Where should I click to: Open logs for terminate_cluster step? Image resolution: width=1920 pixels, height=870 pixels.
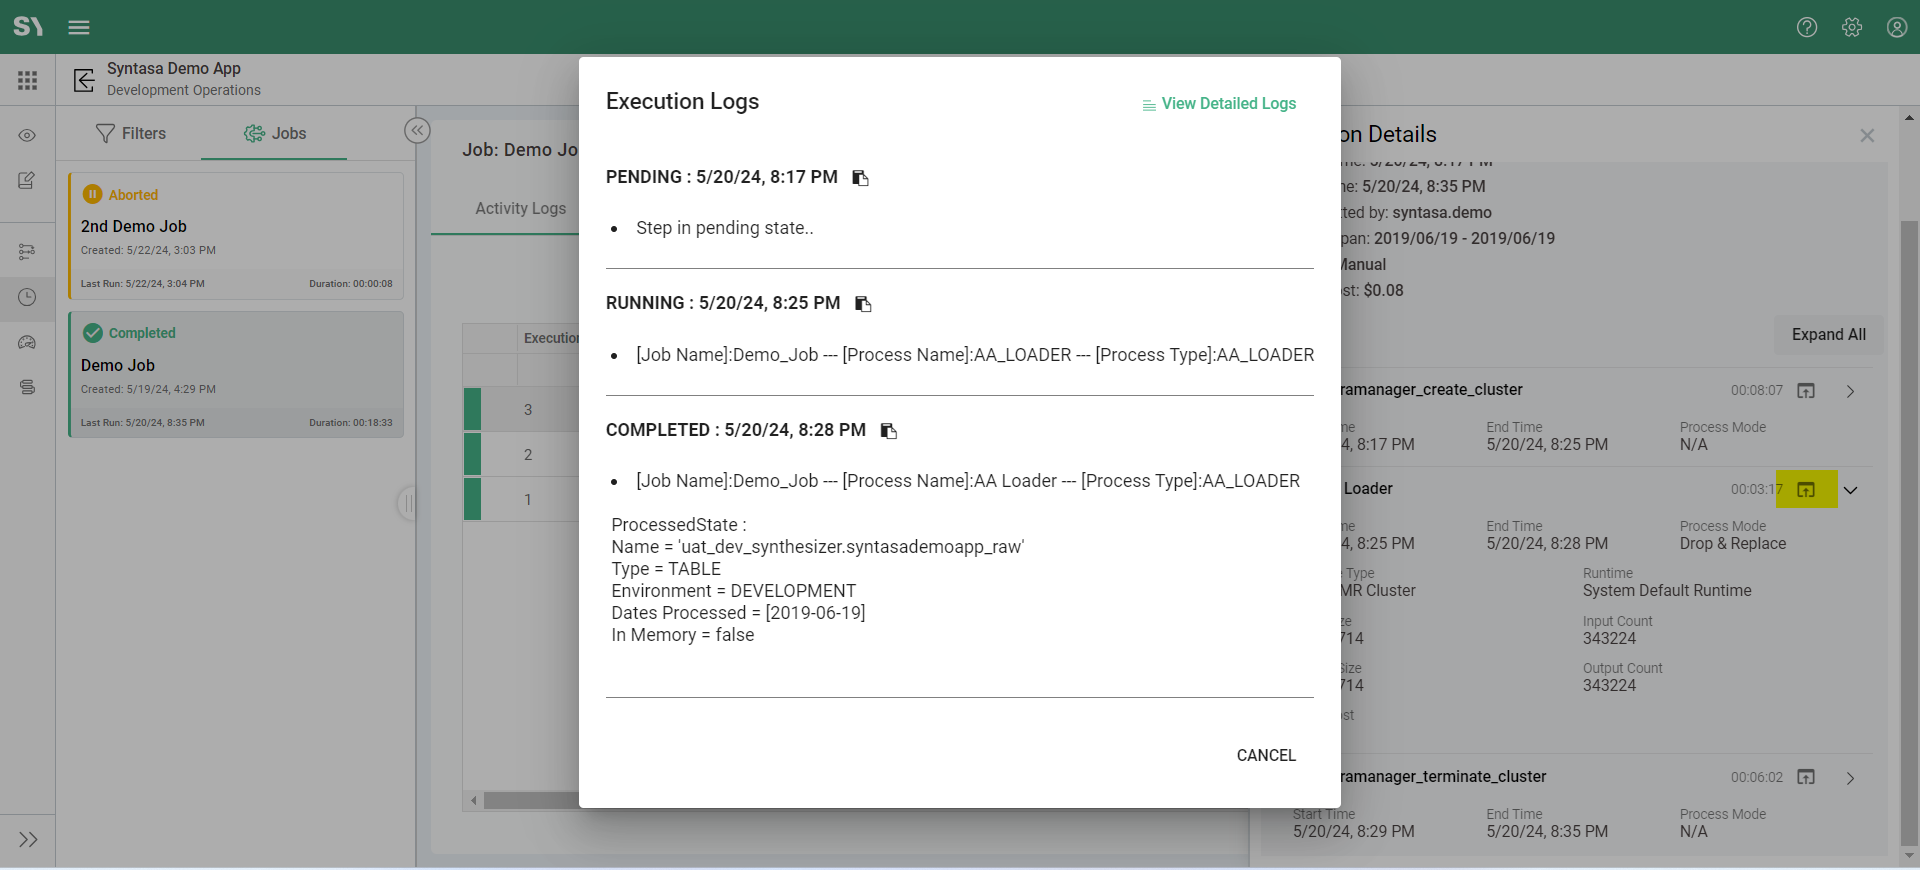(1806, 777)
